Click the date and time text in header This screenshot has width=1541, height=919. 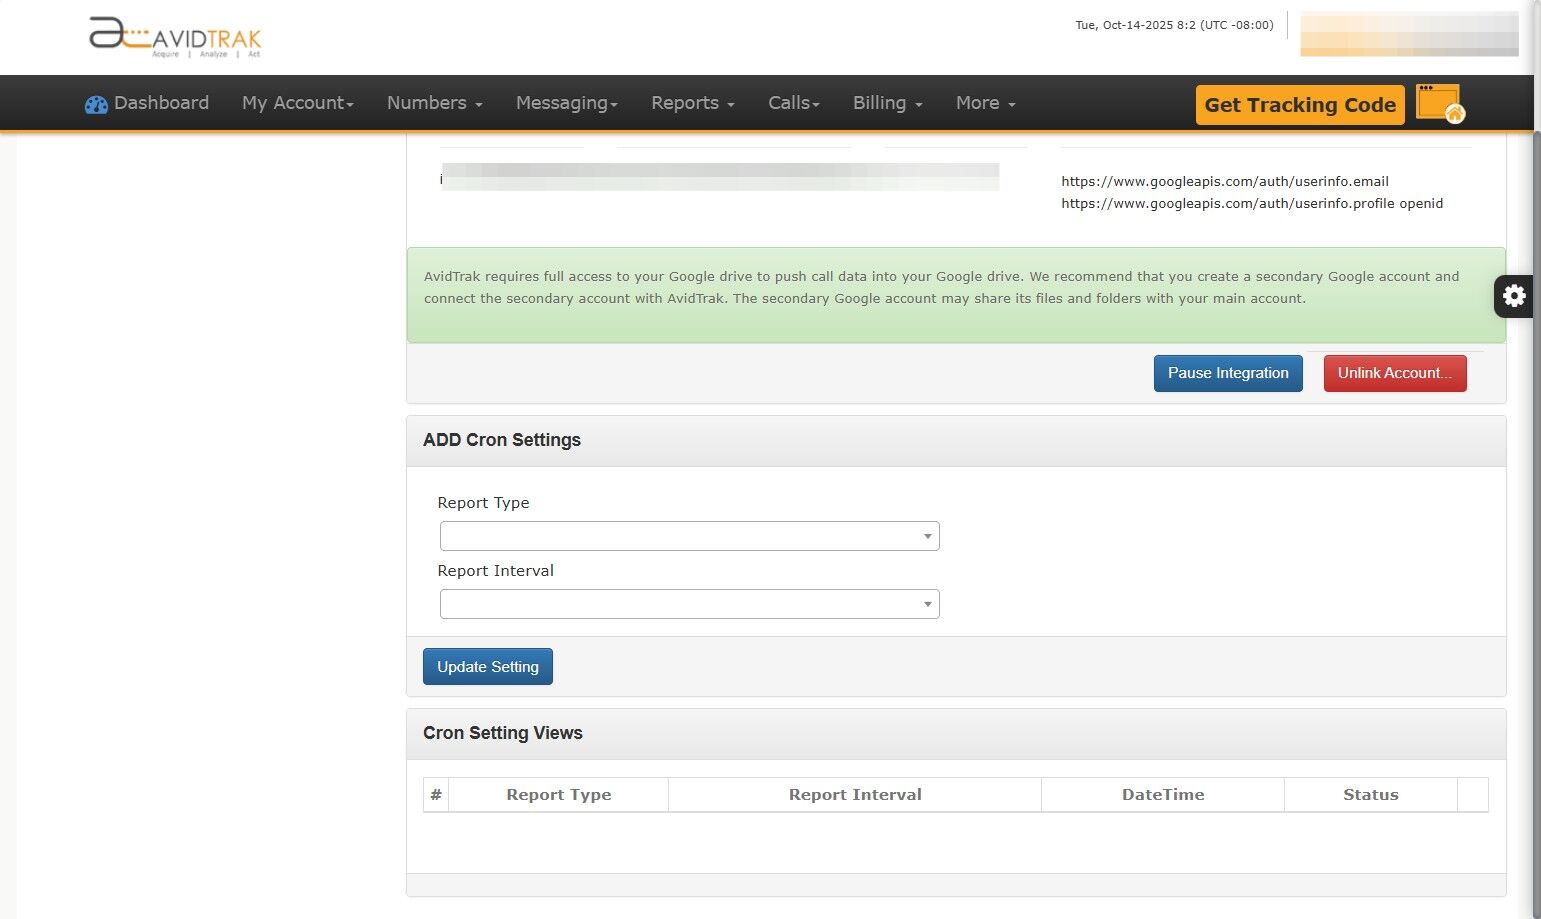(x=1174, y=25)
